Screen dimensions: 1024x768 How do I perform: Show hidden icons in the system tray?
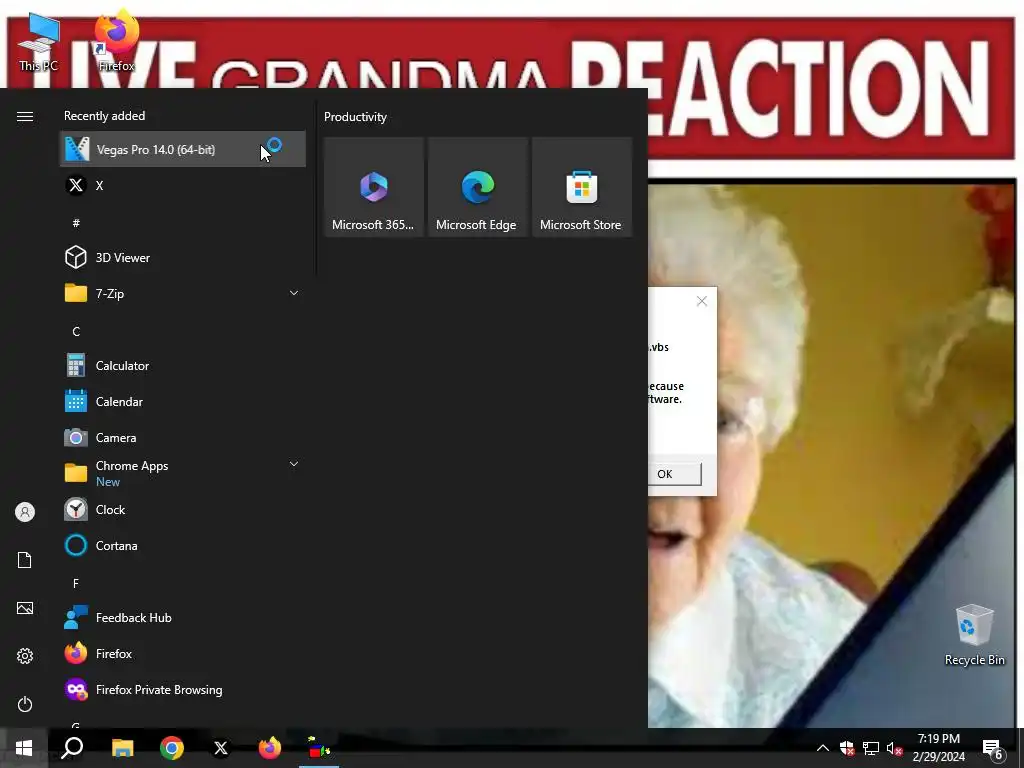point(823,748)
